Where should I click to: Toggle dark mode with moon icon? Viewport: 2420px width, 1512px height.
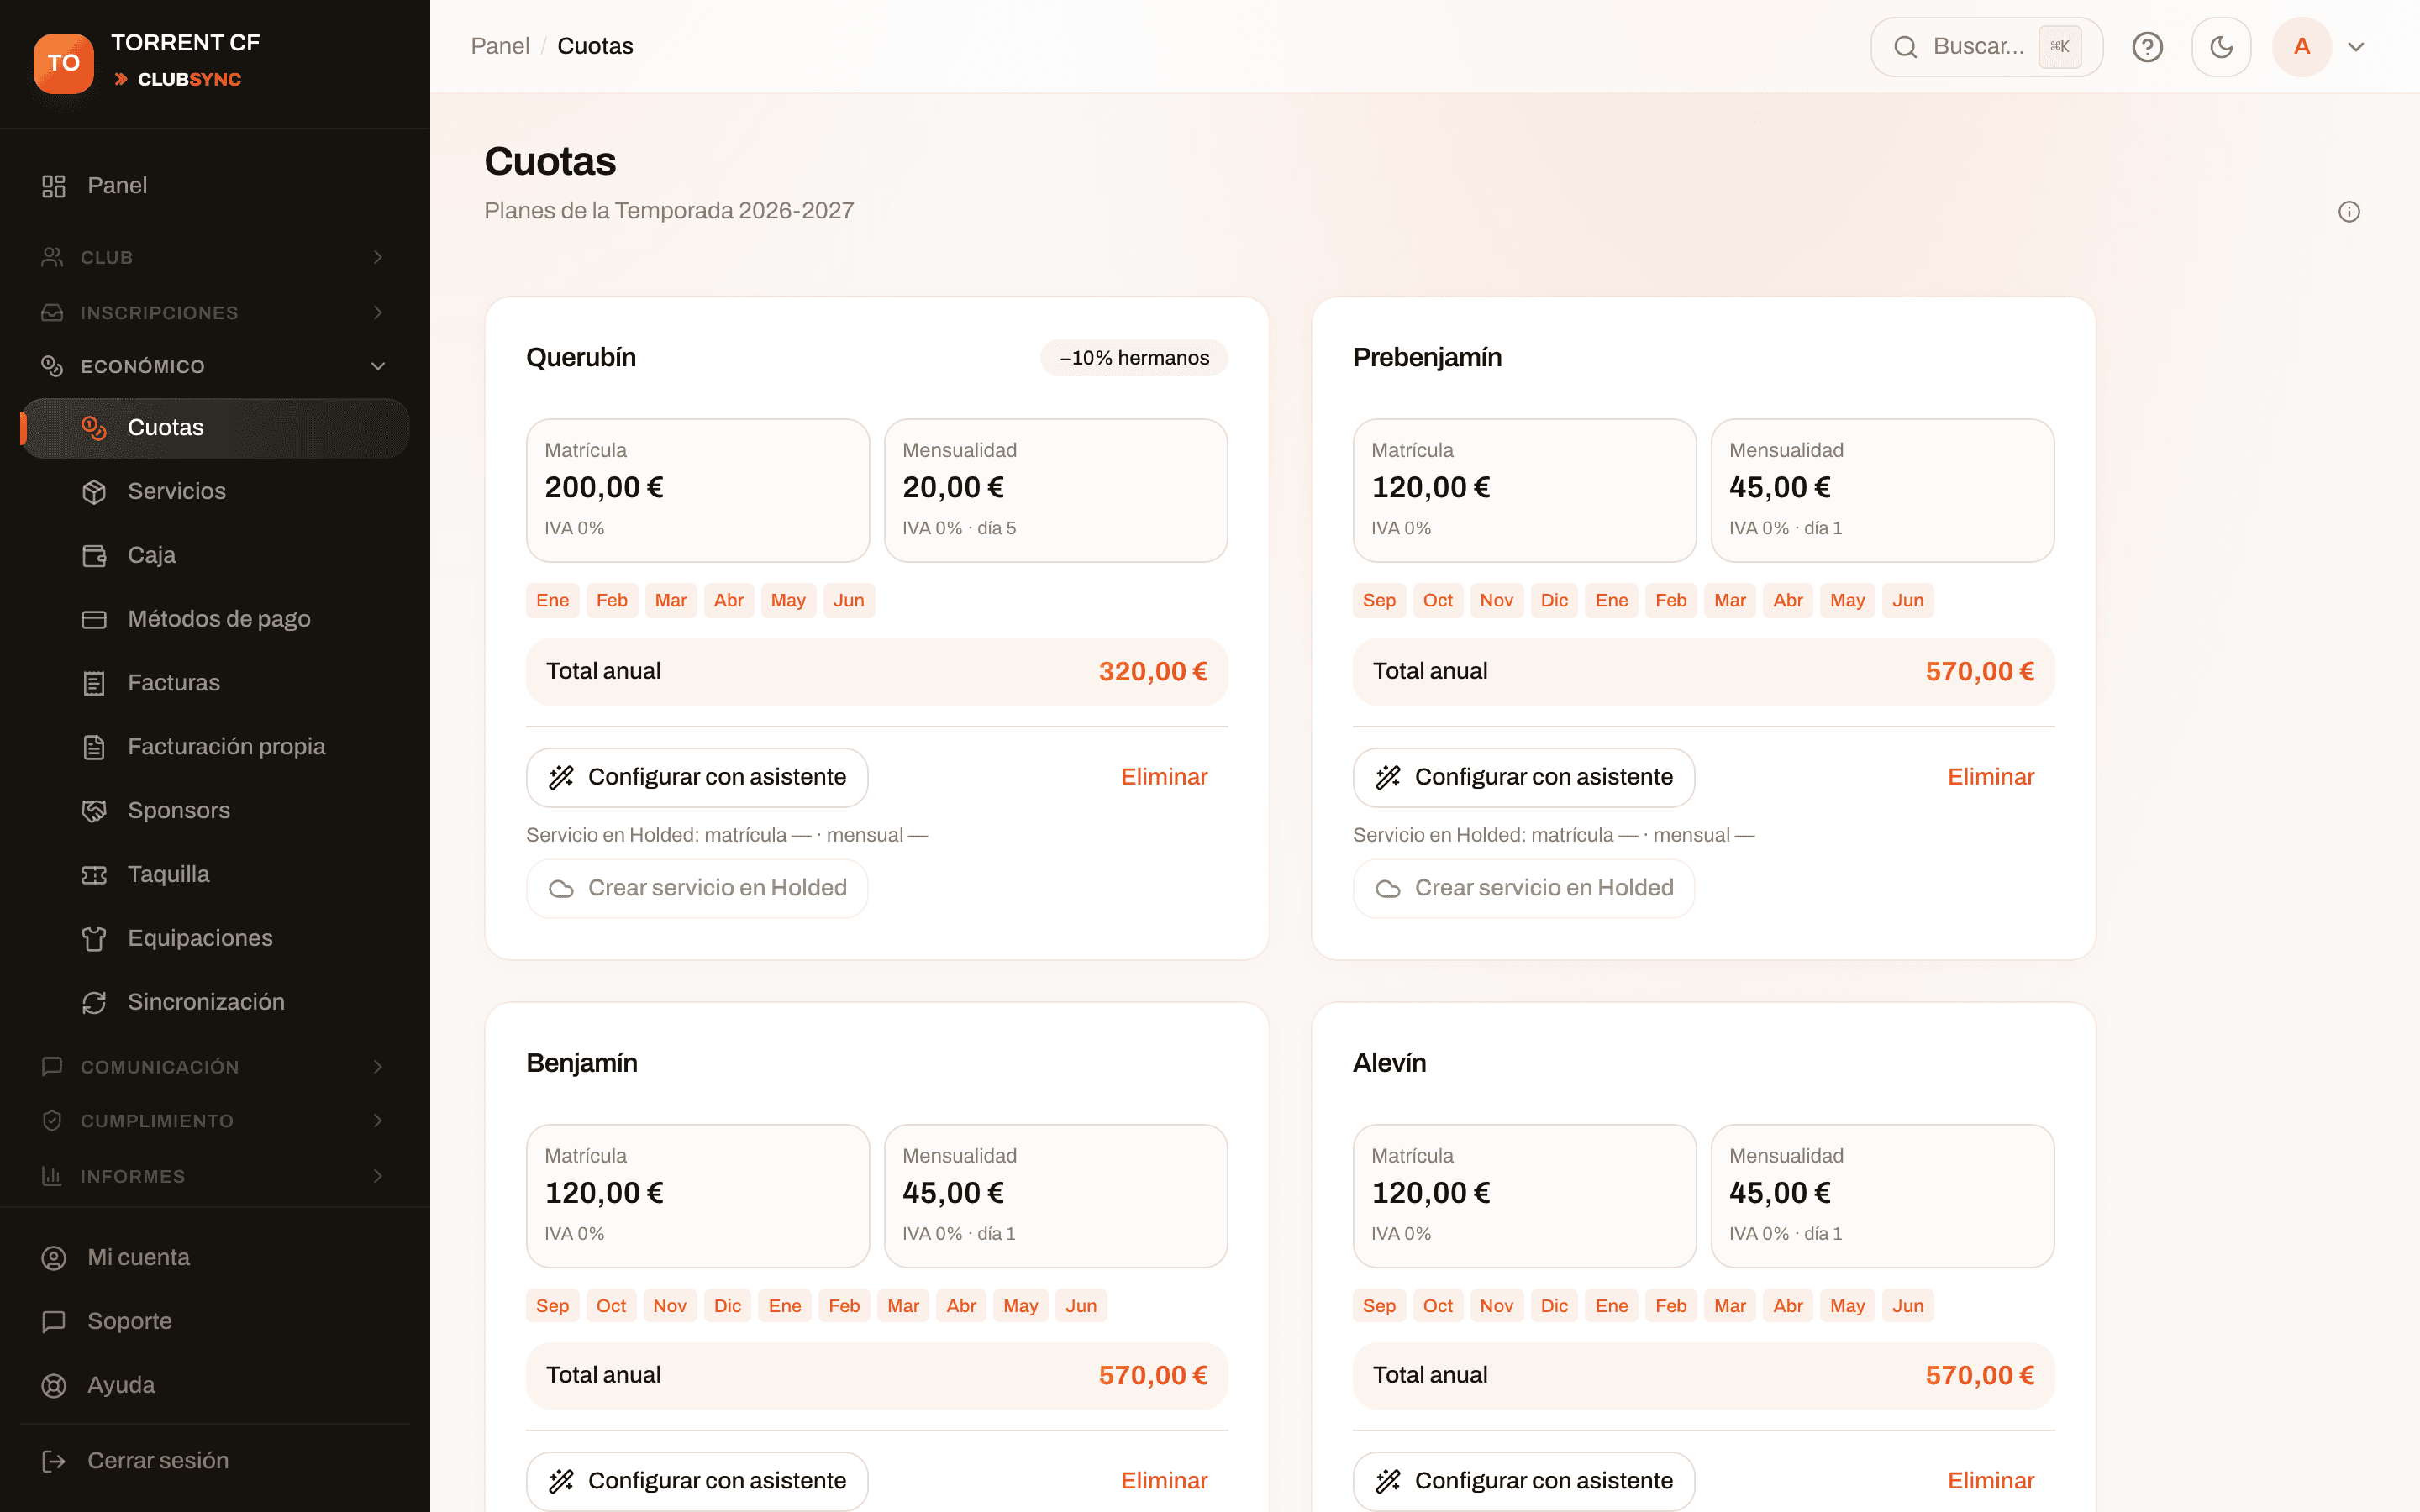[2221, 47]
